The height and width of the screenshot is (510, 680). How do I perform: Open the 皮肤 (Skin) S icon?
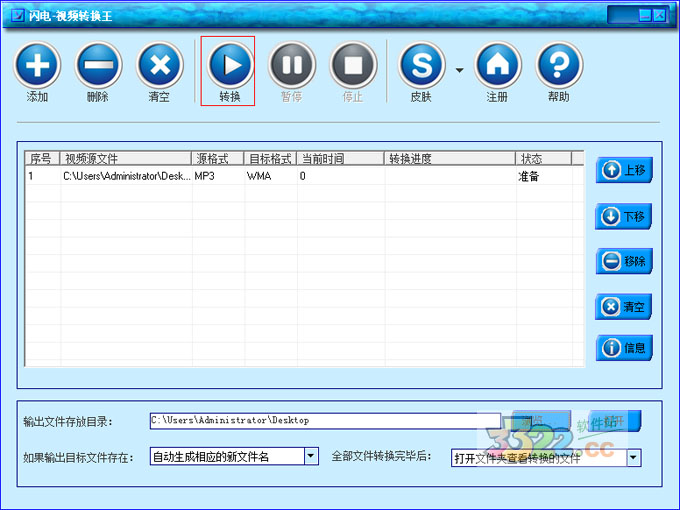pyautogui.click(x=422, y=66)
